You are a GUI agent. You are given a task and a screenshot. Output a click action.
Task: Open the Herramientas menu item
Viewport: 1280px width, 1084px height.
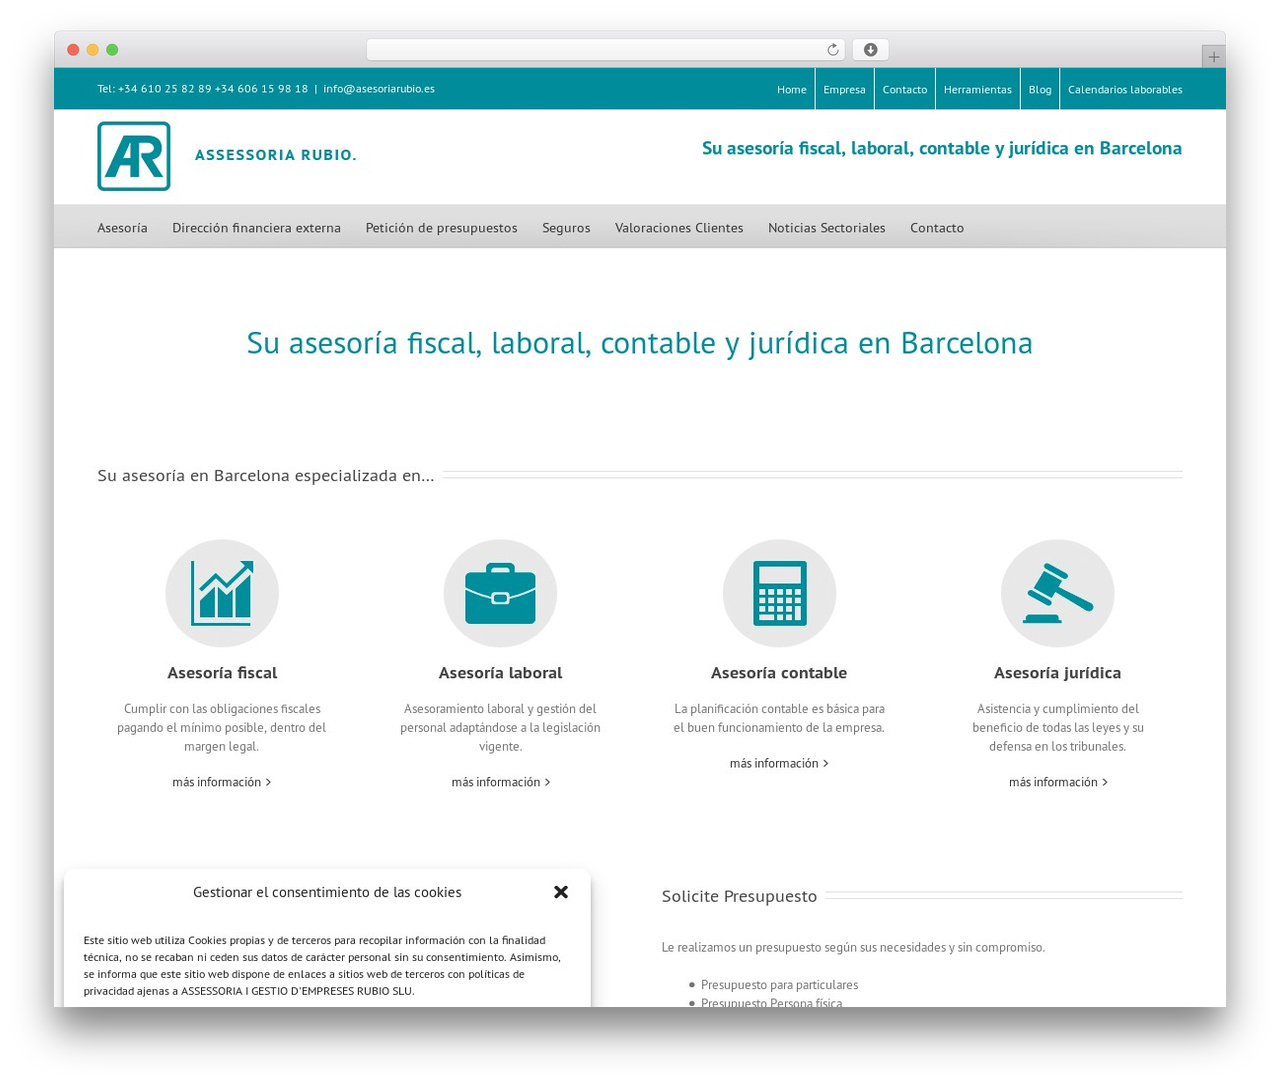point(977,89)
